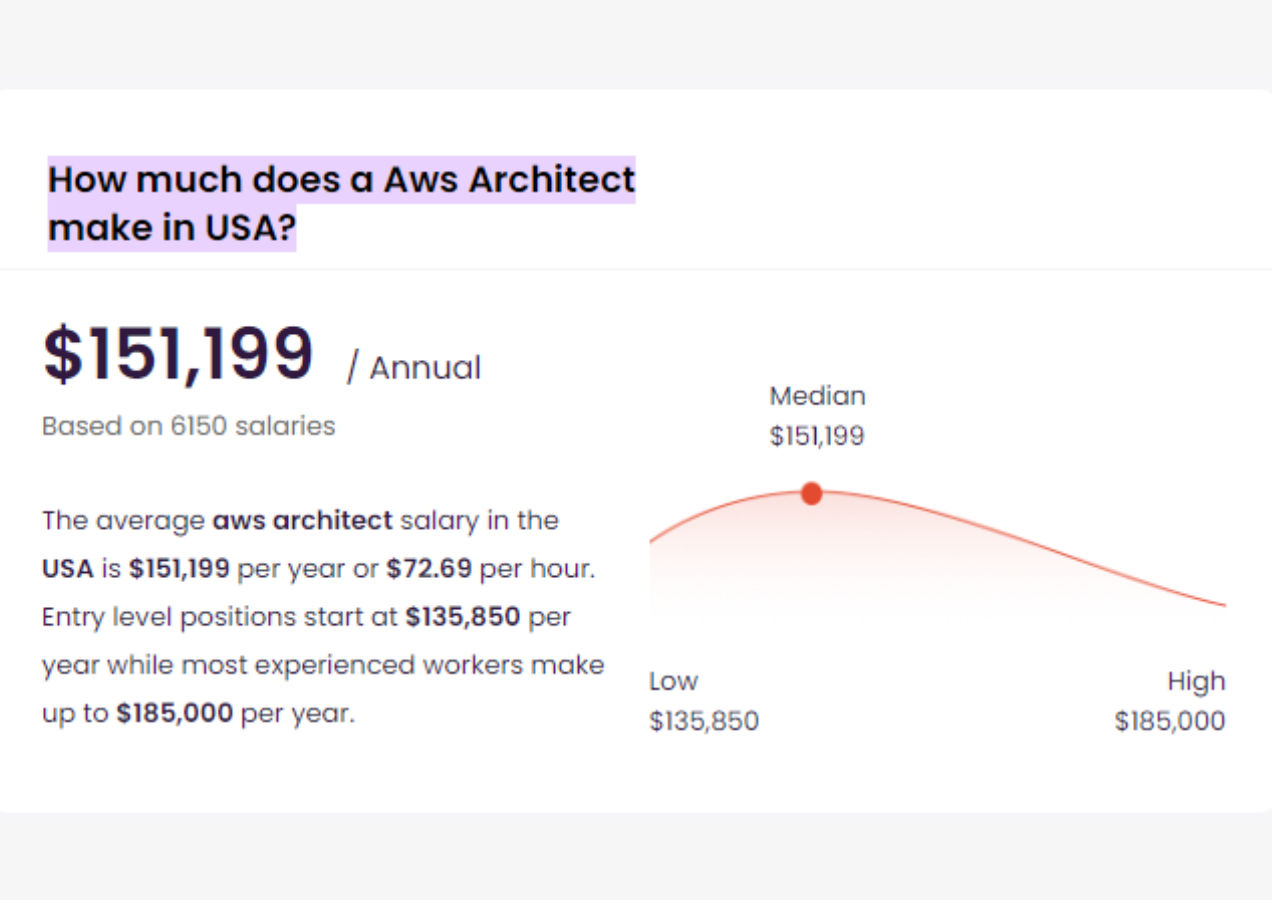Click bold $151,199 in the description paragraph

pyautogui.click(x=179, y=569)
